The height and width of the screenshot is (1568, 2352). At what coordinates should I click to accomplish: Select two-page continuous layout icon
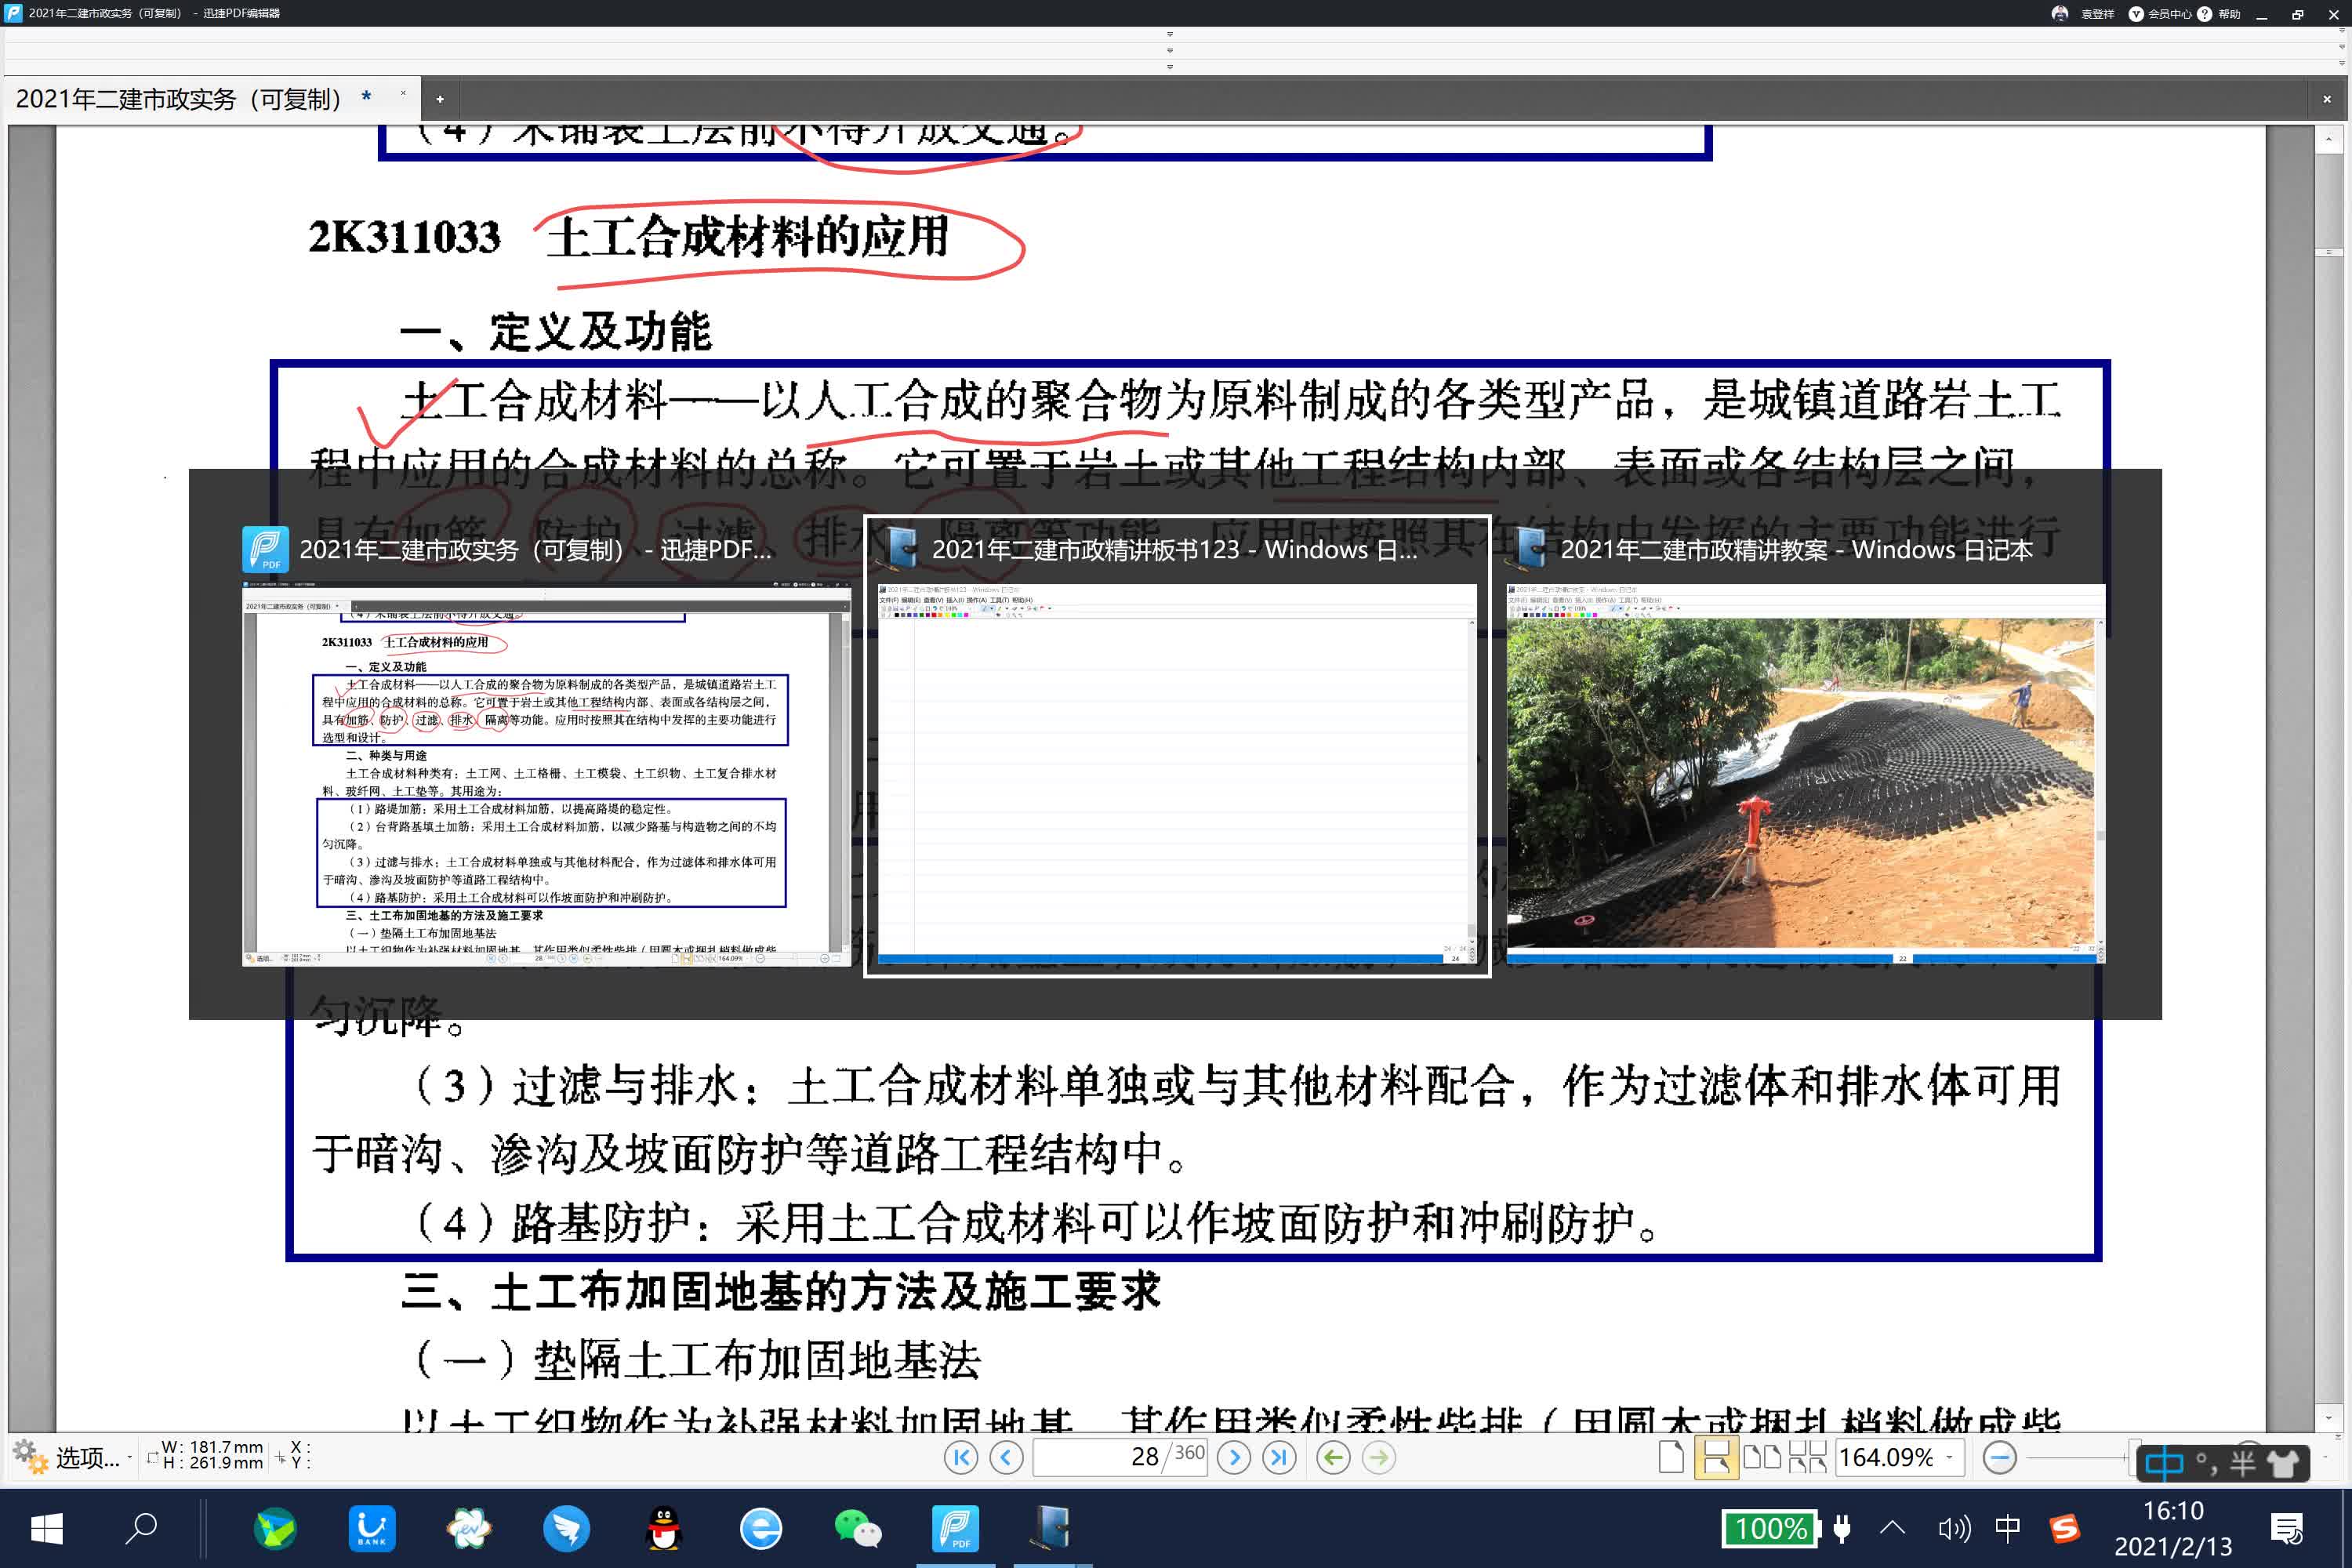tap(1807, 1457)
